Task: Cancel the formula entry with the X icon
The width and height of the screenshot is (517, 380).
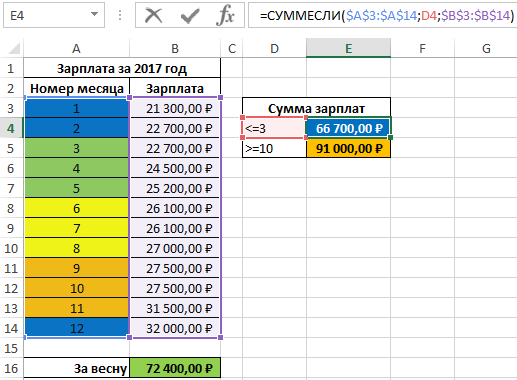Action: [154, 15]
